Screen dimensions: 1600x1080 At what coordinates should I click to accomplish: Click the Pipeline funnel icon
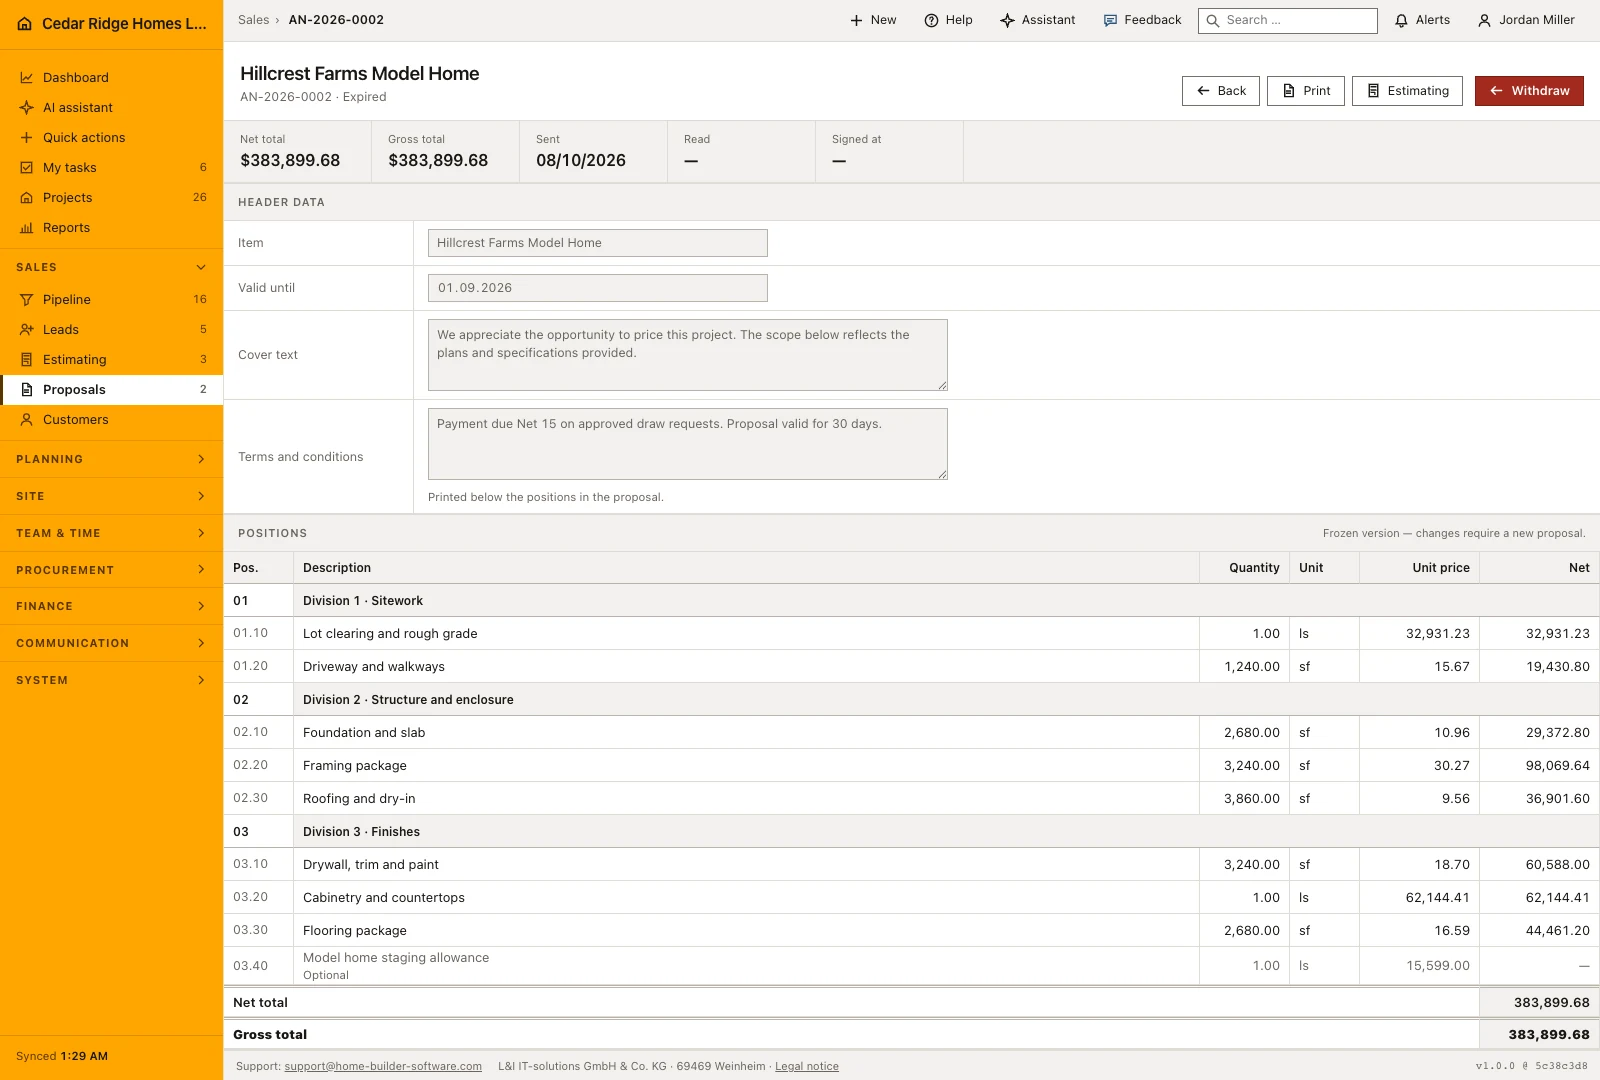tap(27, 300)
